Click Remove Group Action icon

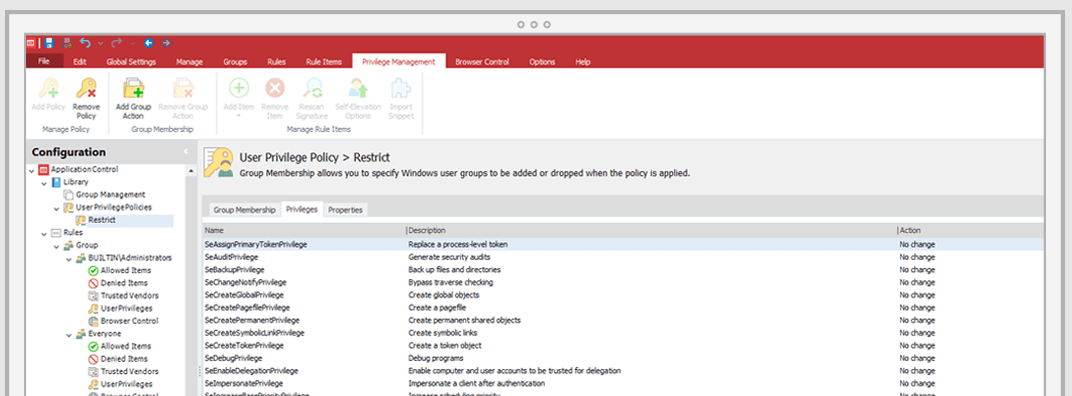point(183,88)
